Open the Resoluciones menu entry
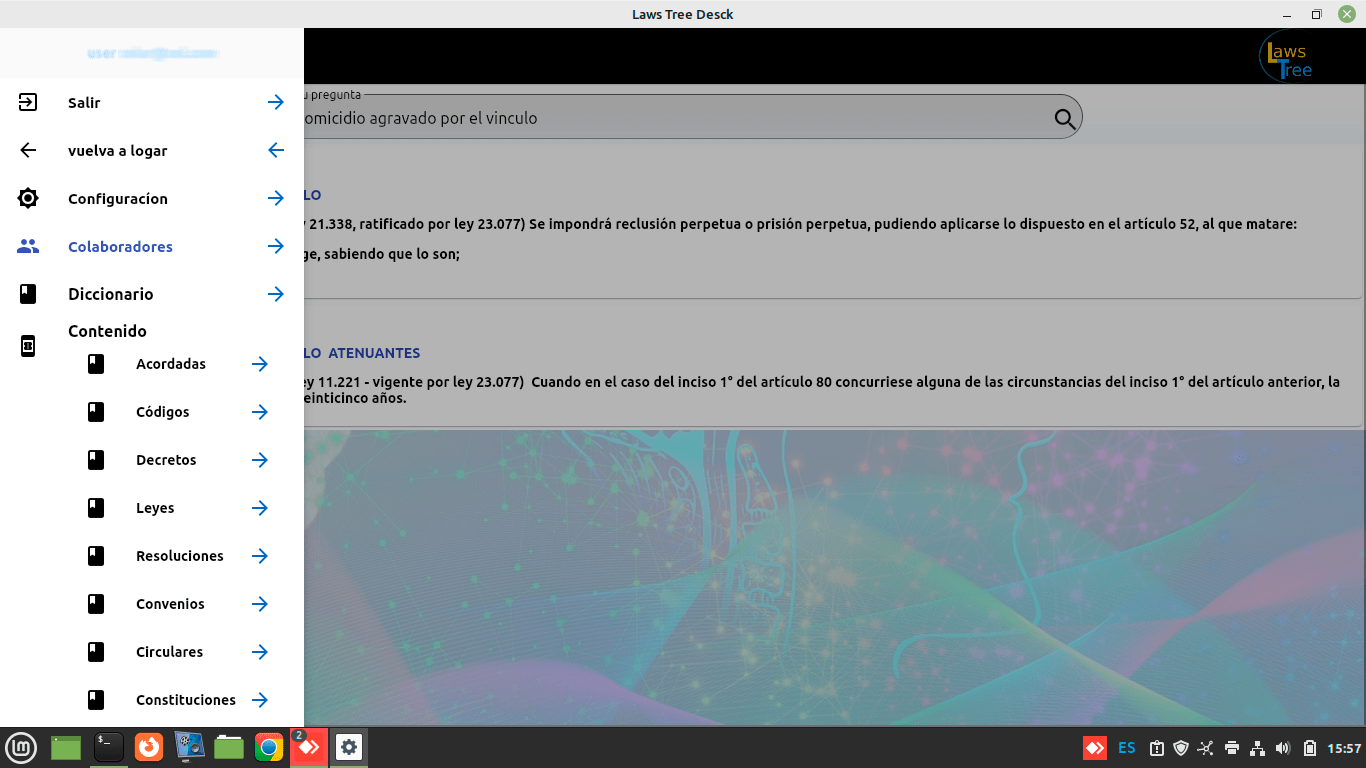 (180, 556)
